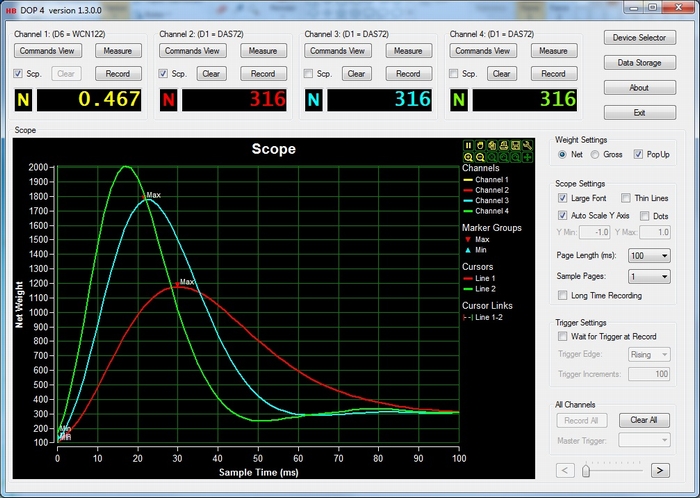Enable the Dots checkbox
700x498 pixels.
point(645,216)
